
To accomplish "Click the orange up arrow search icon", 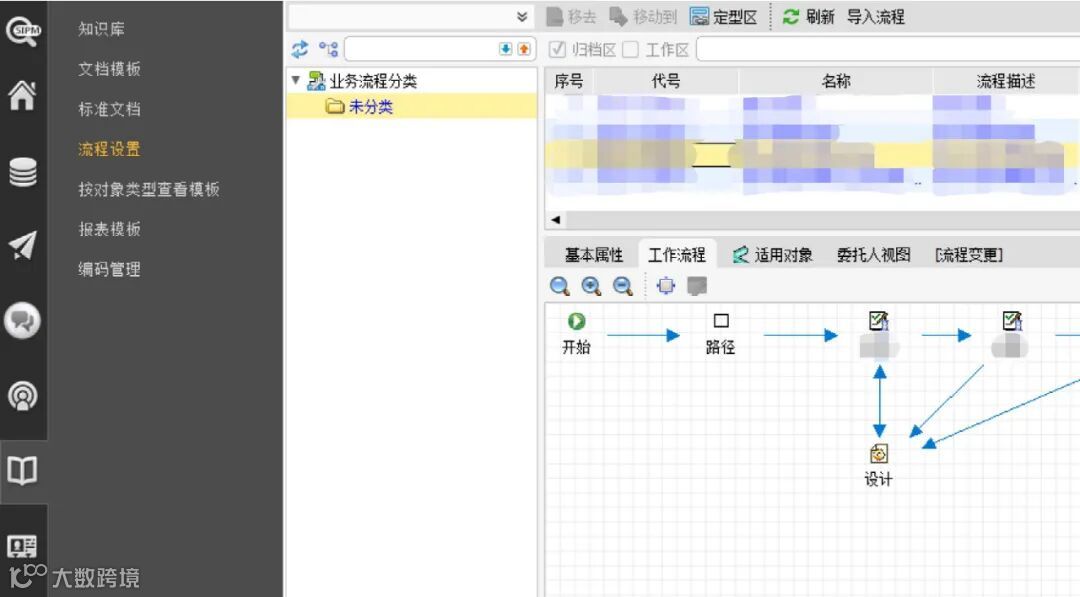I will 524,49.
